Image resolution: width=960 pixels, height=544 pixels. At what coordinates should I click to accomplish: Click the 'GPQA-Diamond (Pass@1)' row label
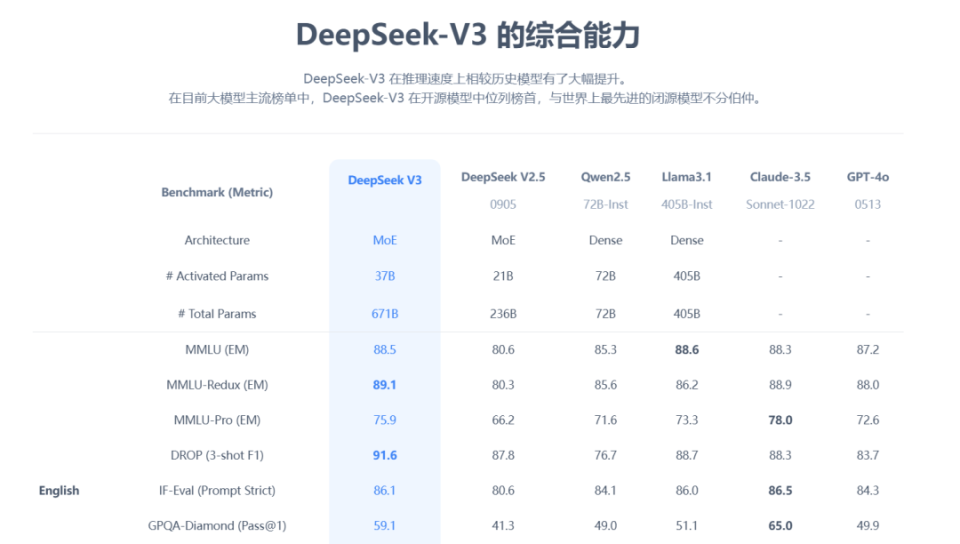coord(217,526)
